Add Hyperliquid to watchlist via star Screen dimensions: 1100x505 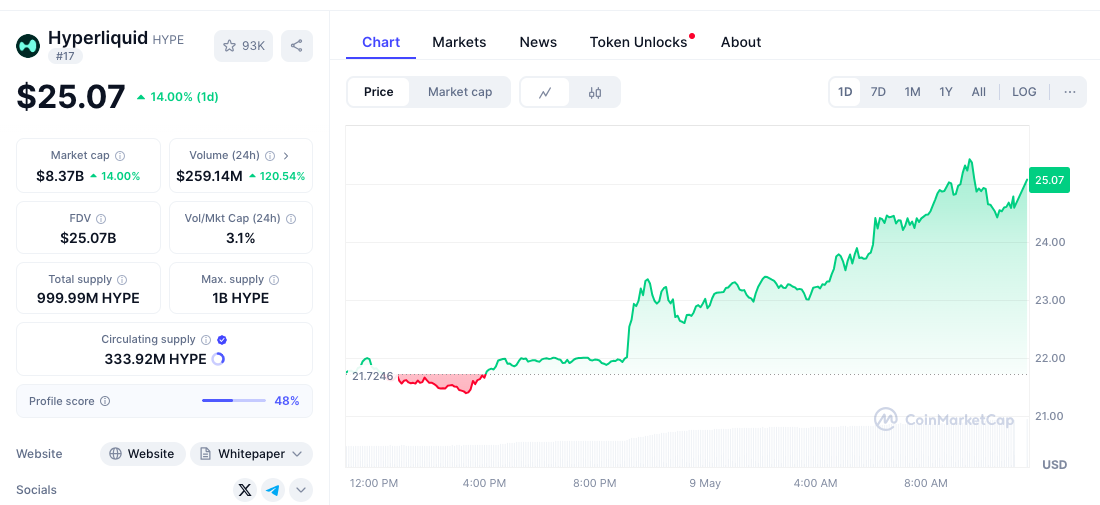243,46
